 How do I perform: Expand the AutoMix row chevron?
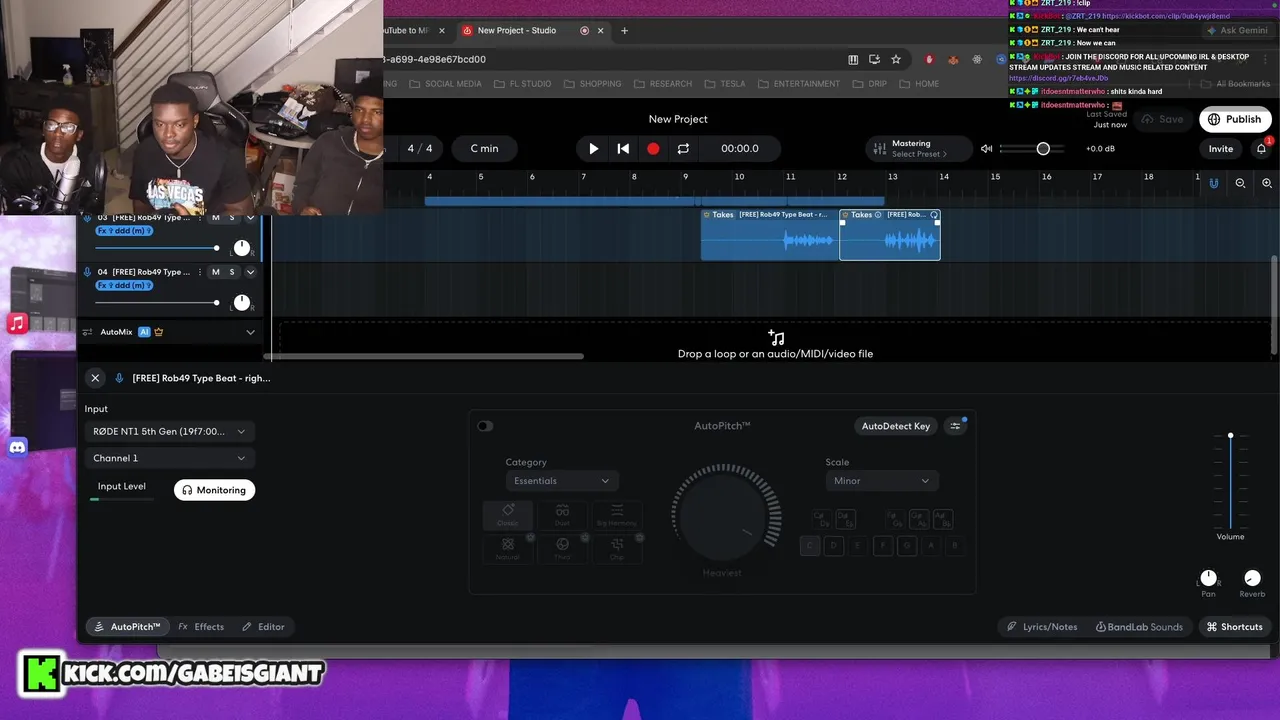(250, 332)
